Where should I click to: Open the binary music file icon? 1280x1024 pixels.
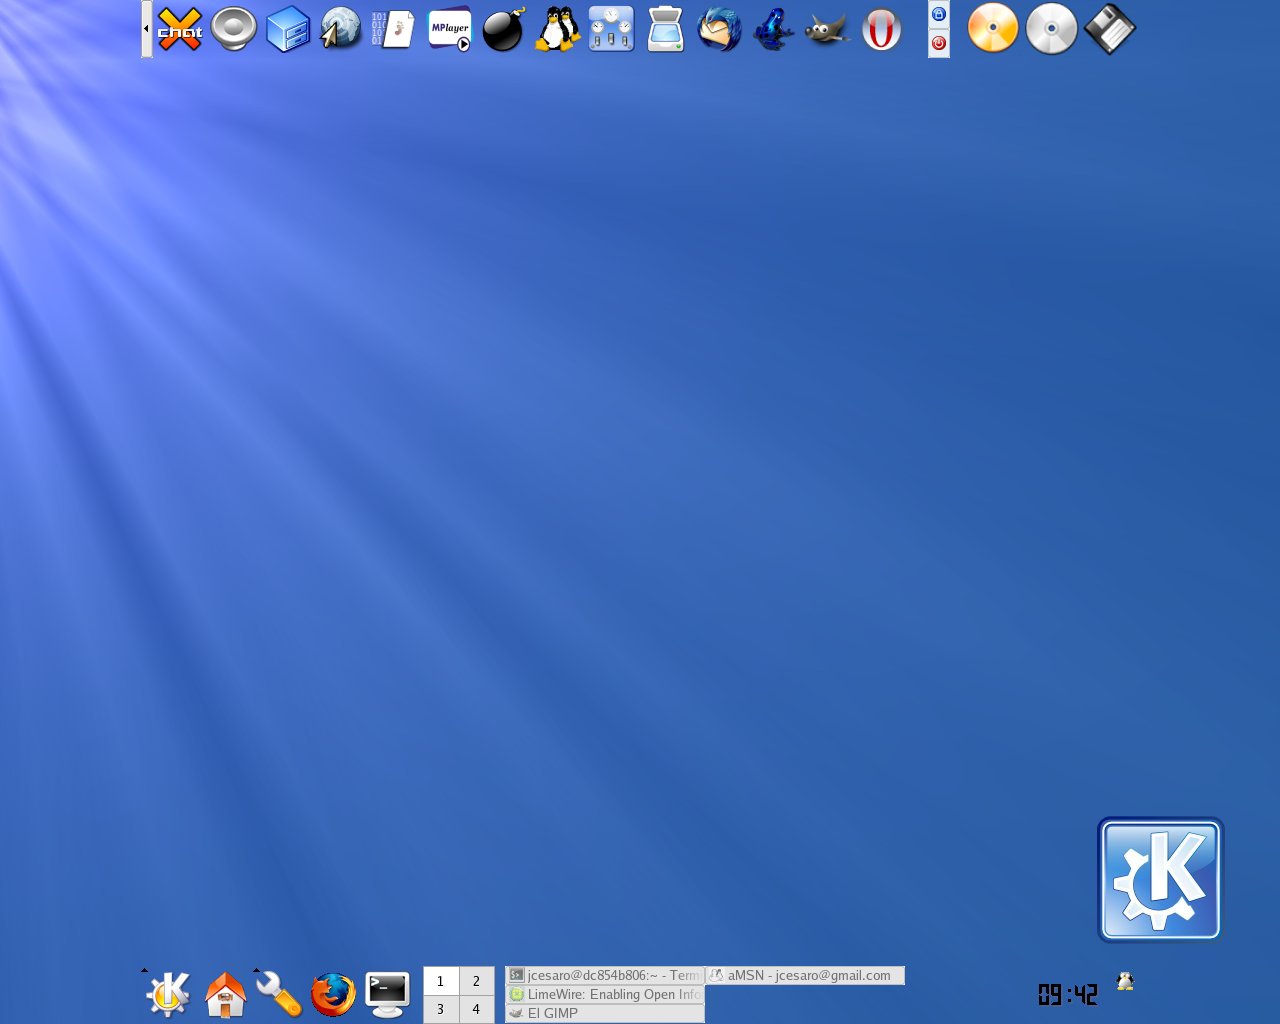pos(393,29)
